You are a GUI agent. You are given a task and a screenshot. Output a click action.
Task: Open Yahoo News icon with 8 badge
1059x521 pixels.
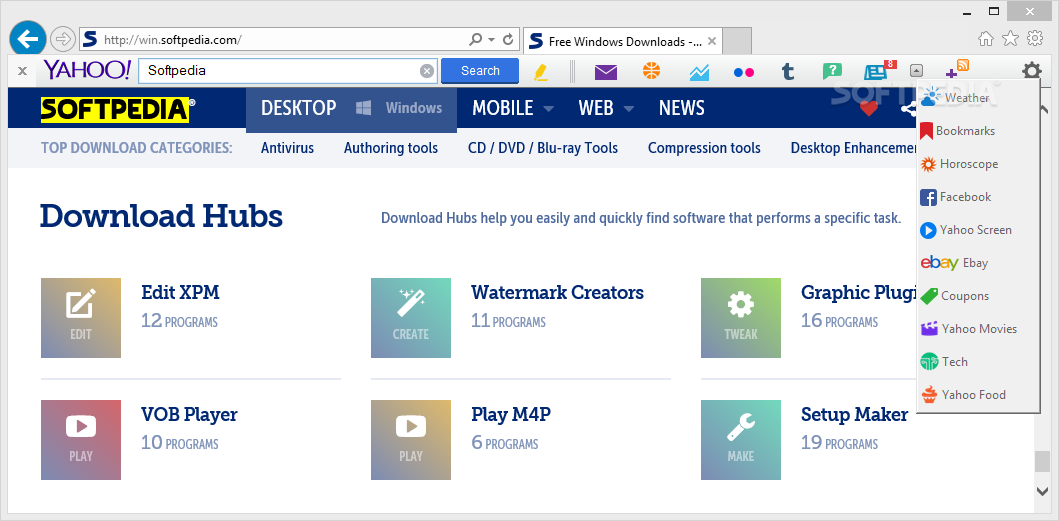[x=880, y=70]
